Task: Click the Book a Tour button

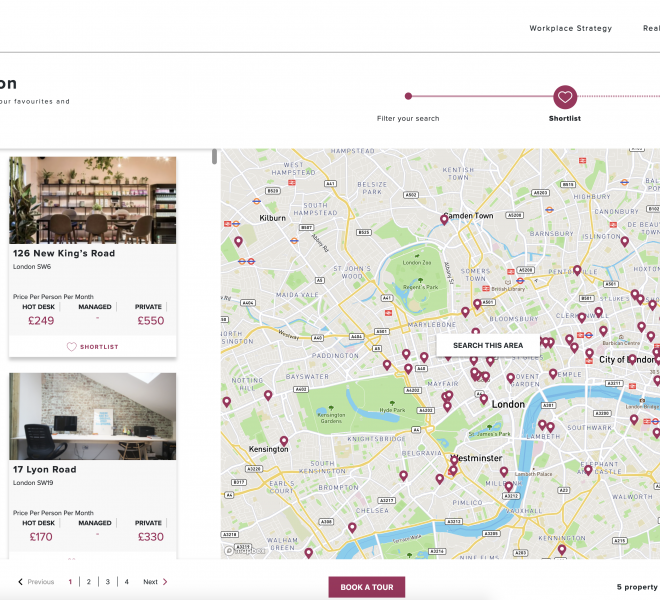Action: [x=367, y=587]
